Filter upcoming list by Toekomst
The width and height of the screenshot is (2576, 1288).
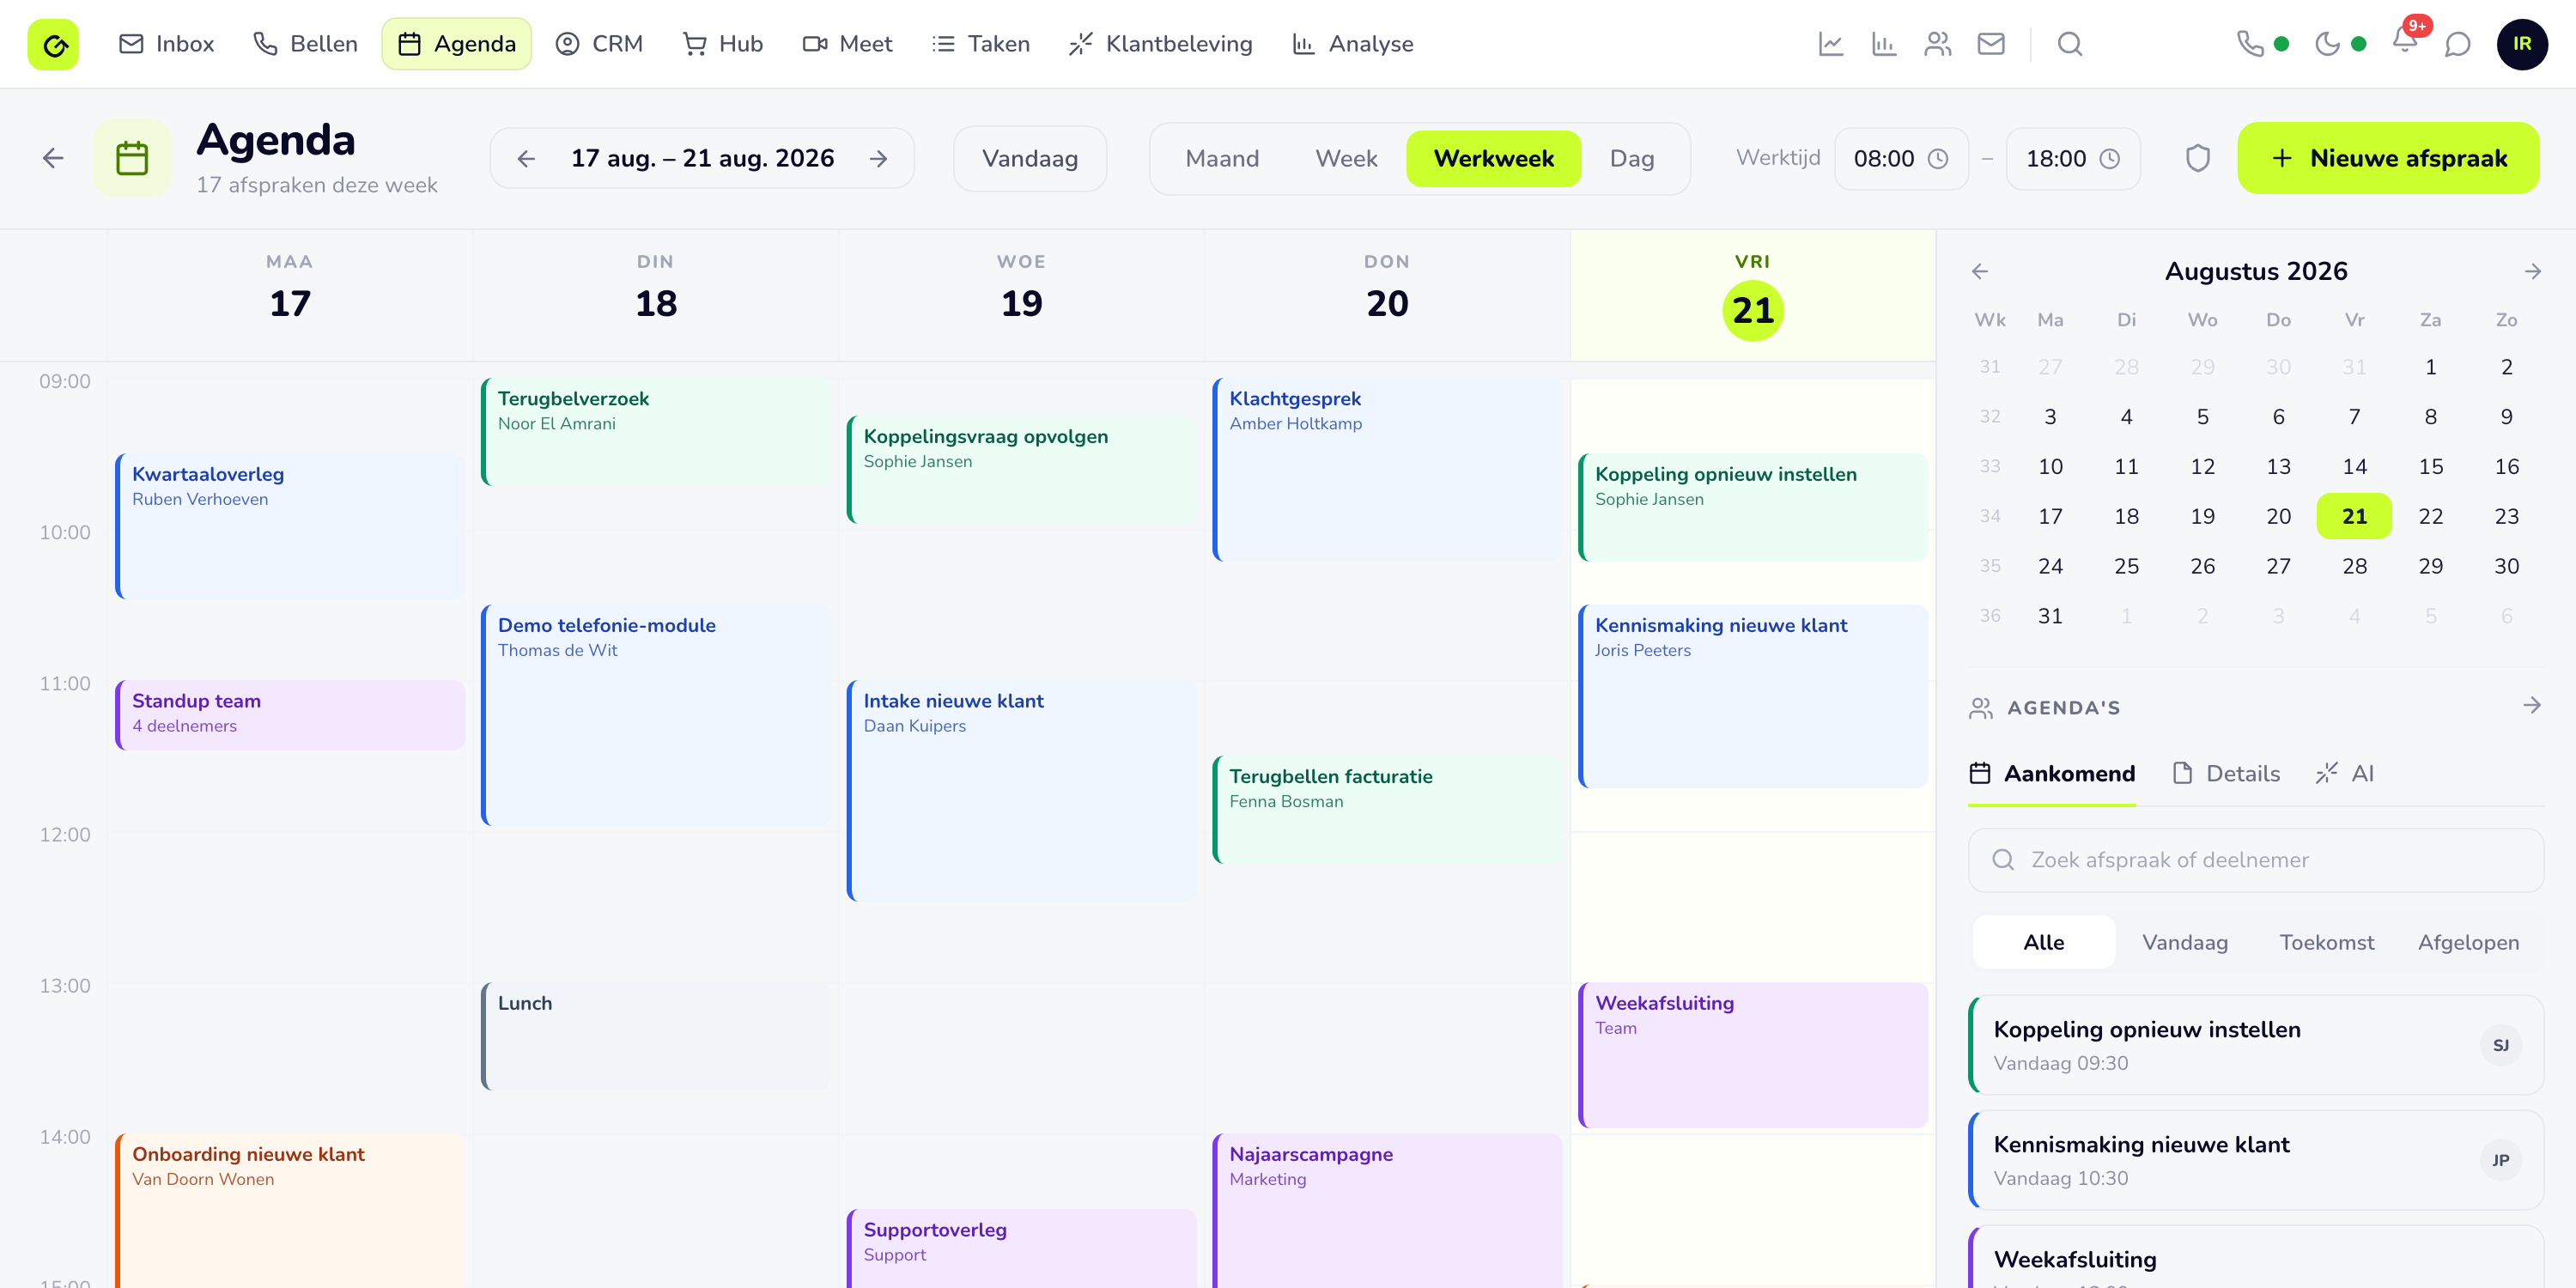coord(2326,942)
